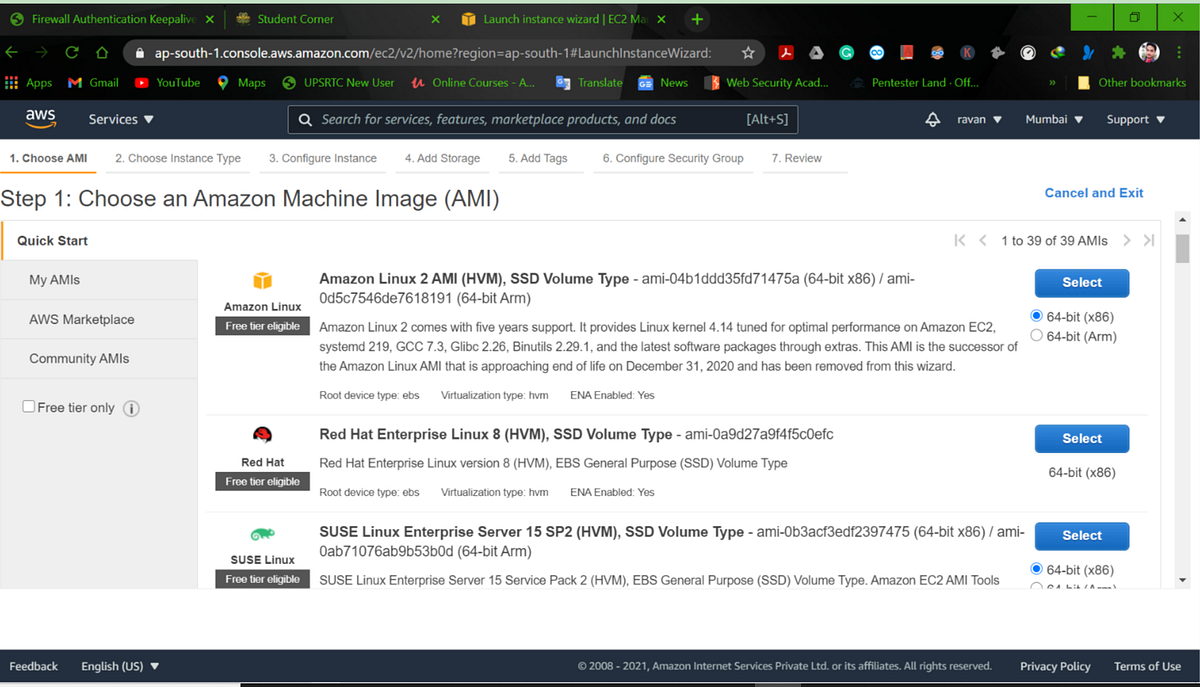1200x687 pixels.
Task: Open notifications via the bell icon
Action: click(x=932, y=118)
